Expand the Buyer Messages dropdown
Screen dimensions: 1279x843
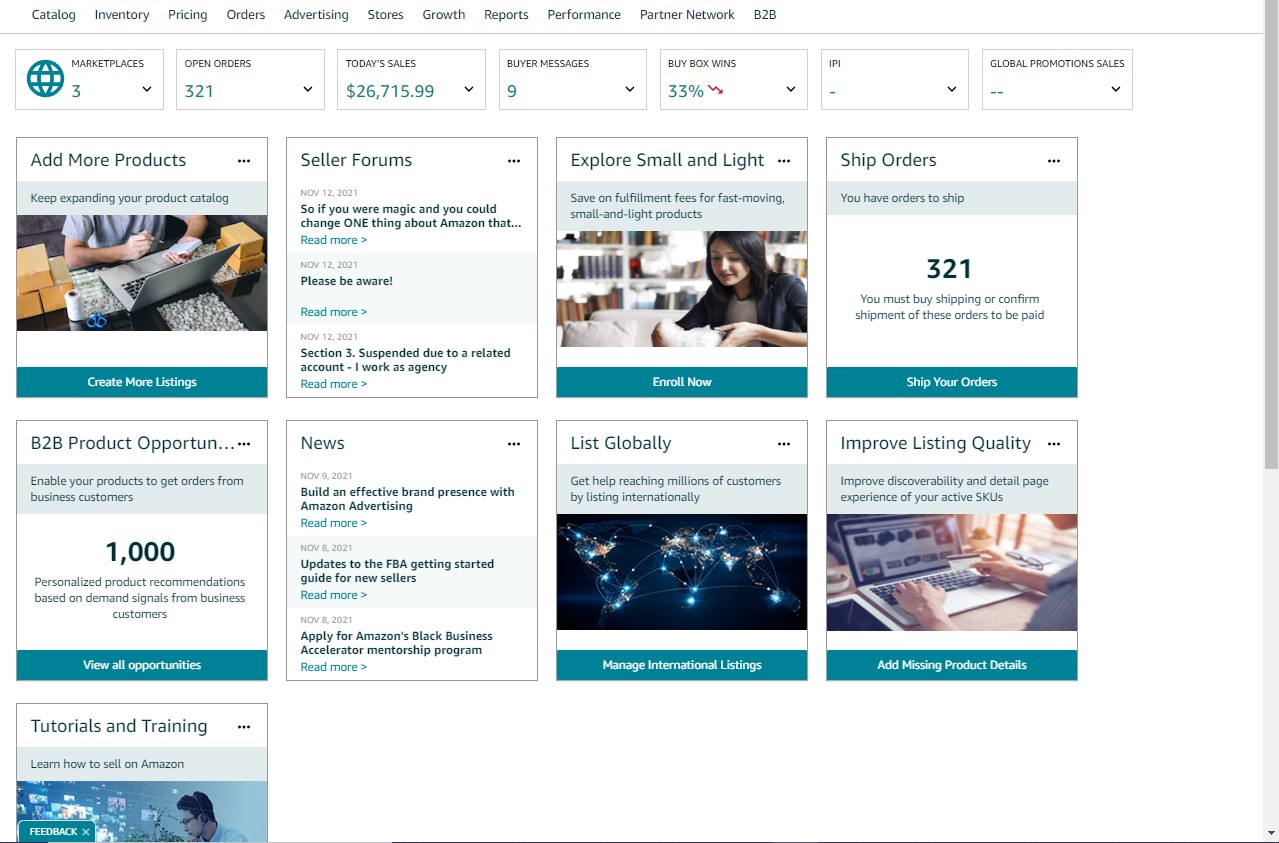click(x=630, y=90)
